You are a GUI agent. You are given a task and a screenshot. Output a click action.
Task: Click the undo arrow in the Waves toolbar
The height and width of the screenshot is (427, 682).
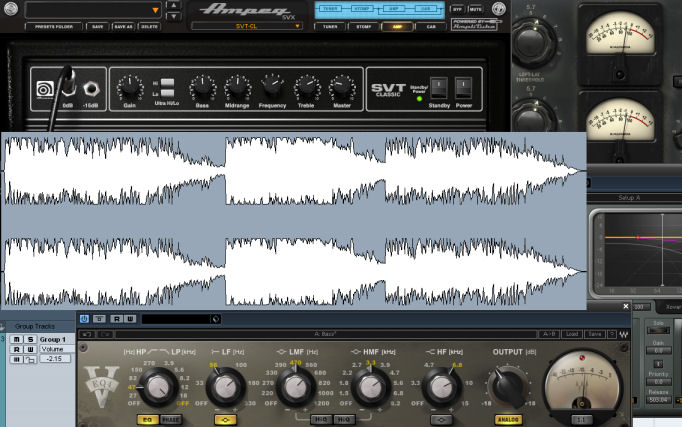(x=87, y=334)
